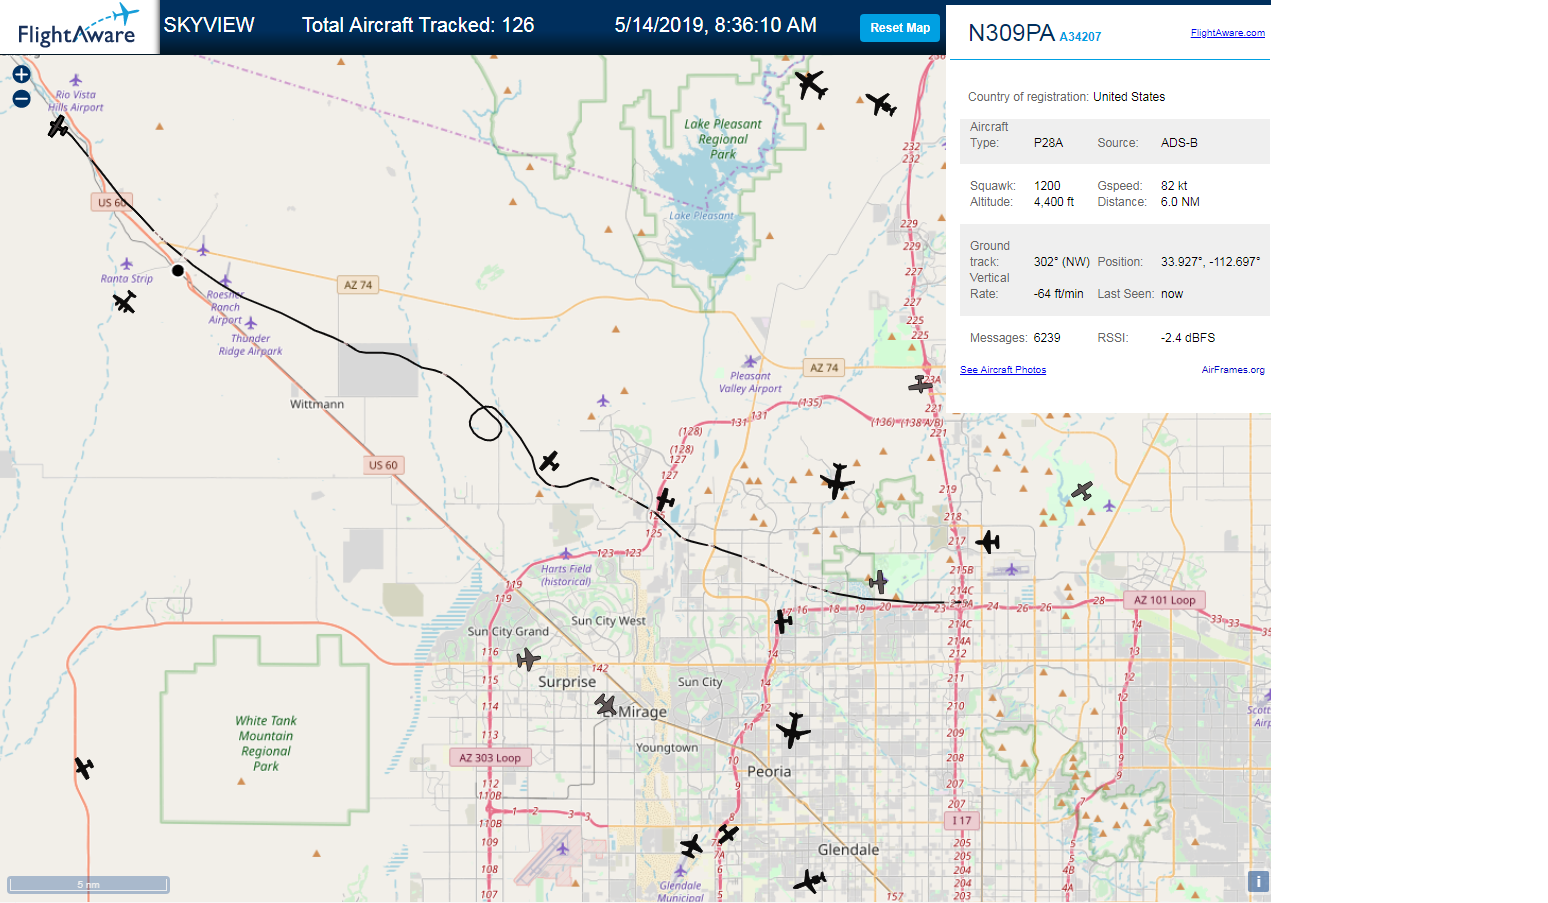Select gray aircraft at AZ 74 interchange
1548x903 pixels.
click(921, 384)
